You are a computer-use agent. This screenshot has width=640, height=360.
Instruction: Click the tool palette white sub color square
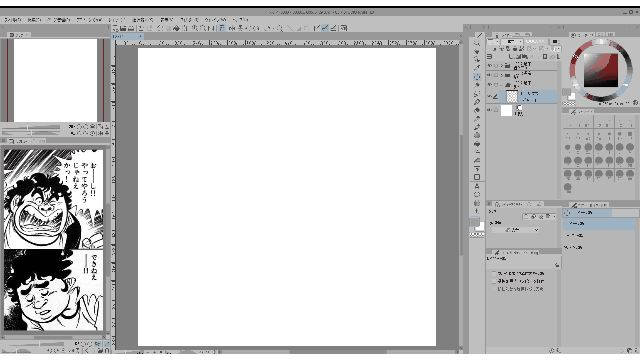click(x=481, y=227)
